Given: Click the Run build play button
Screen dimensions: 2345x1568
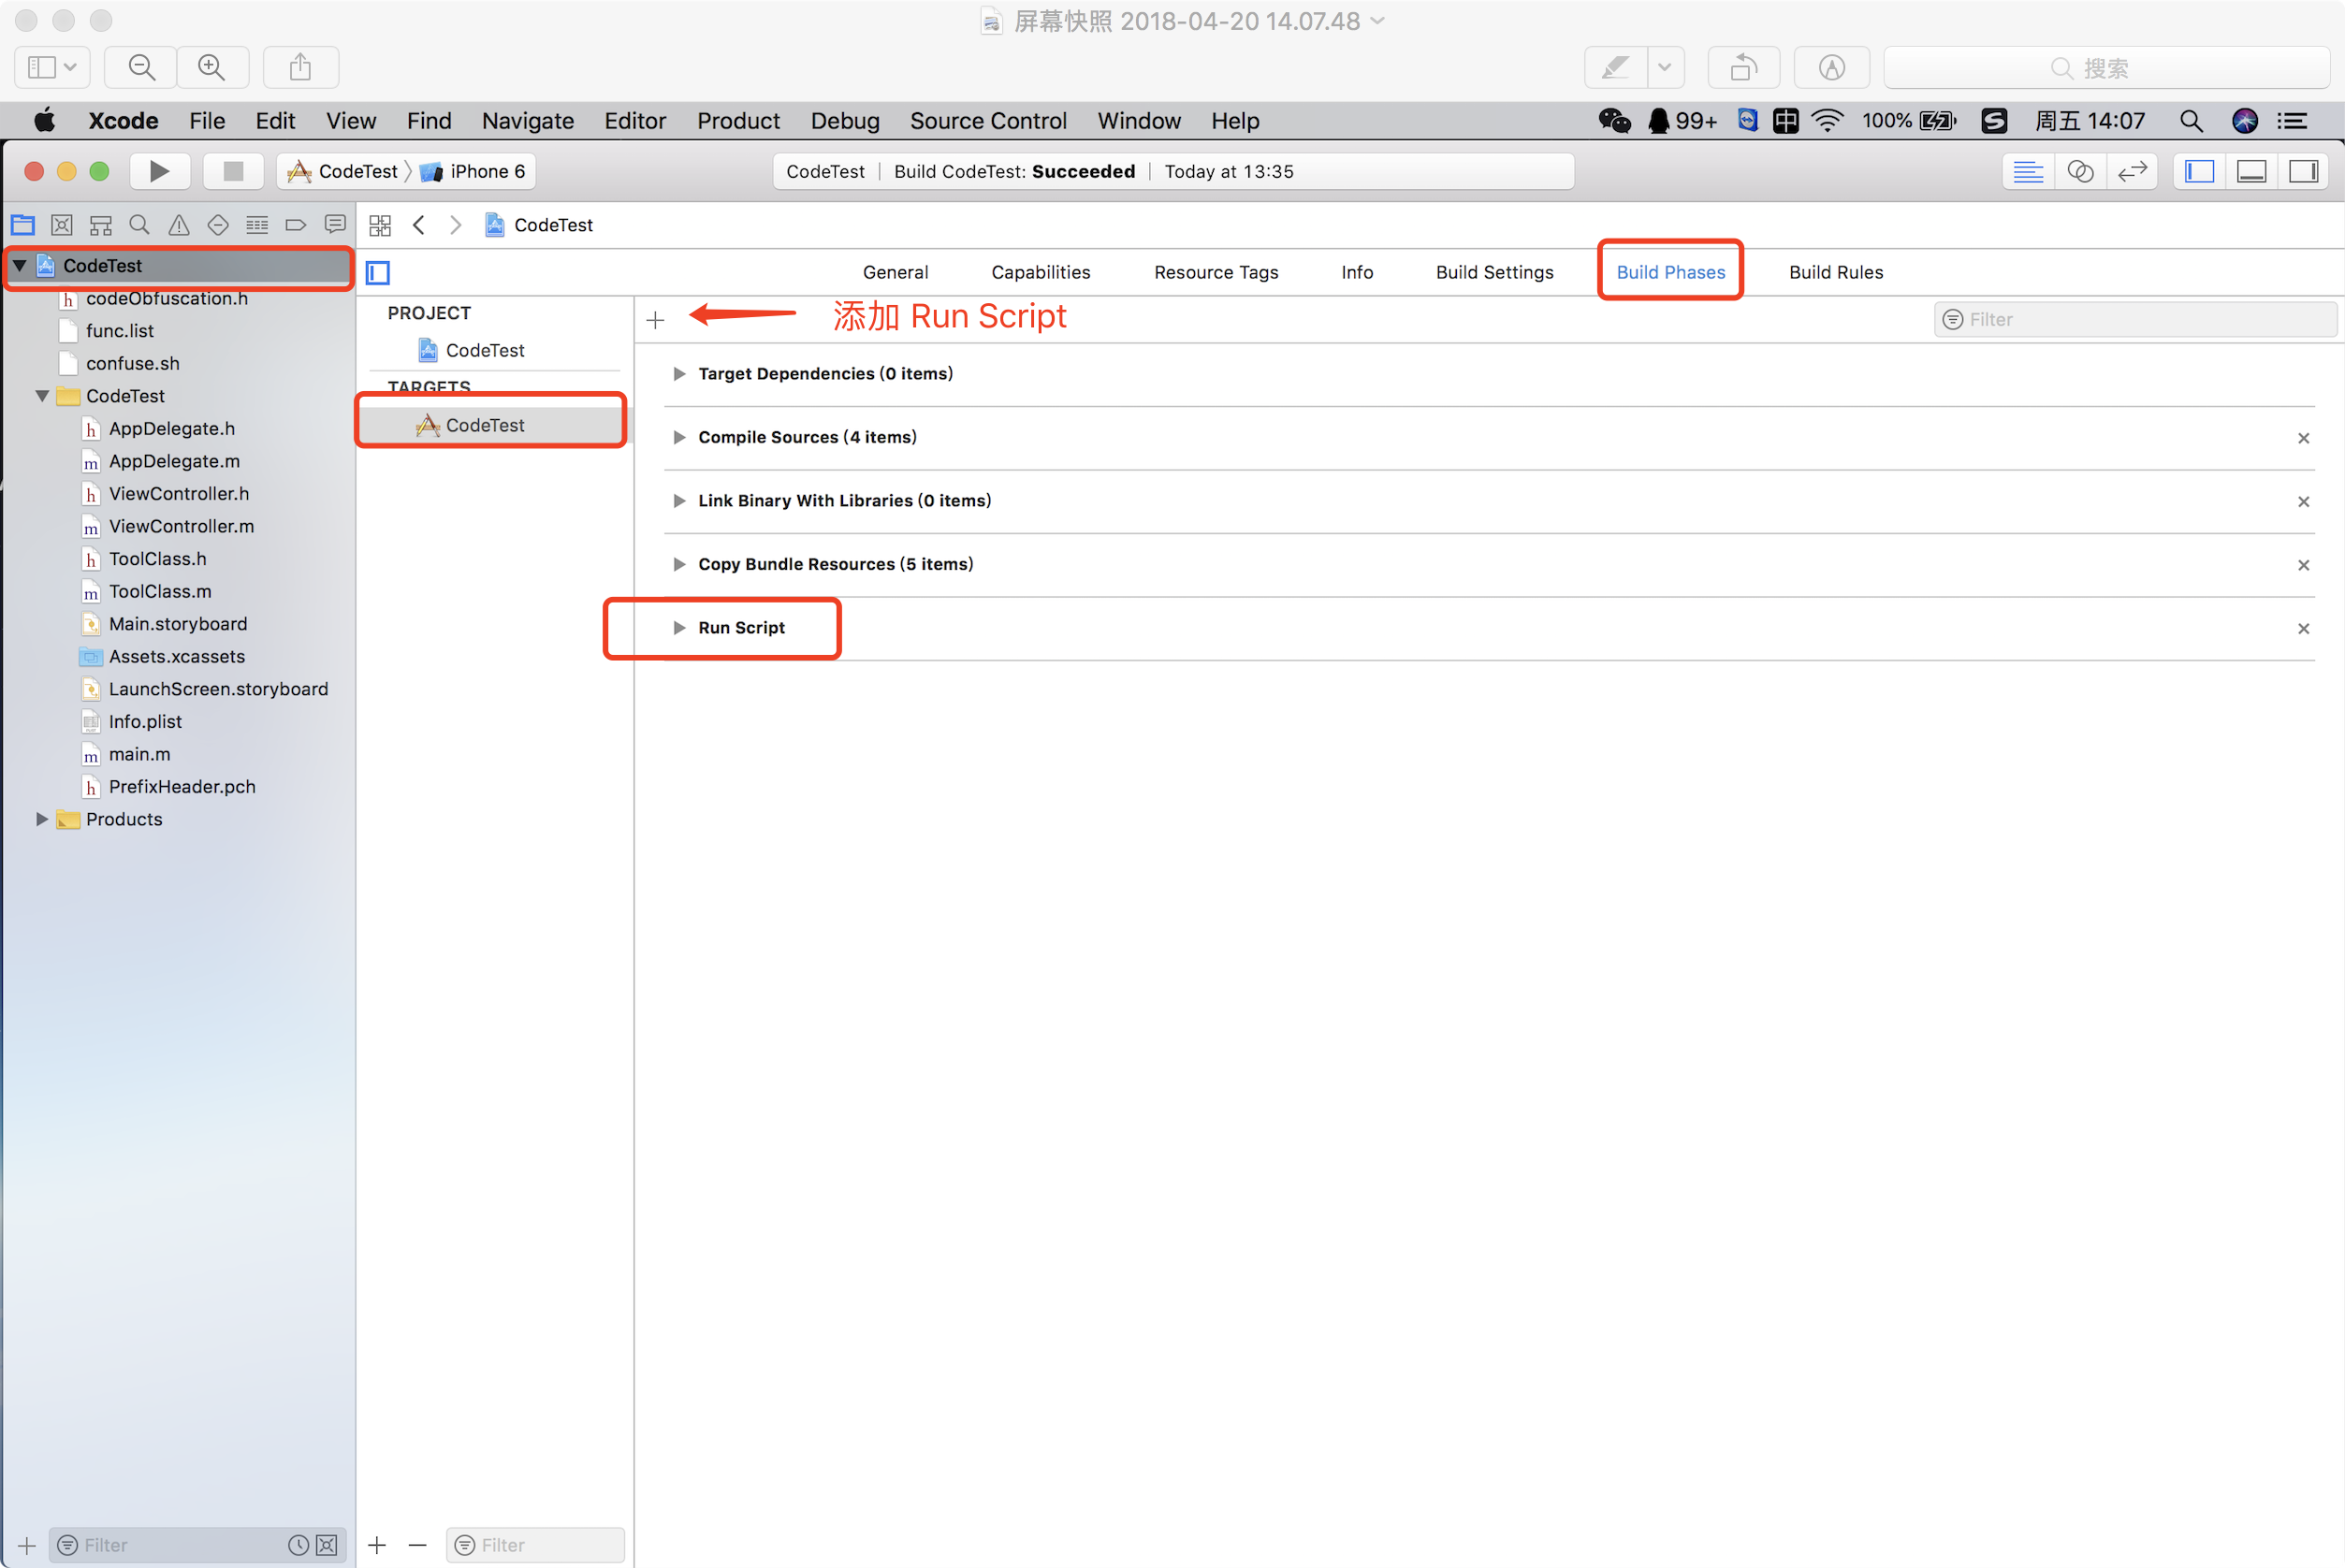Looking at the screenshot, I should click(158, 171).
